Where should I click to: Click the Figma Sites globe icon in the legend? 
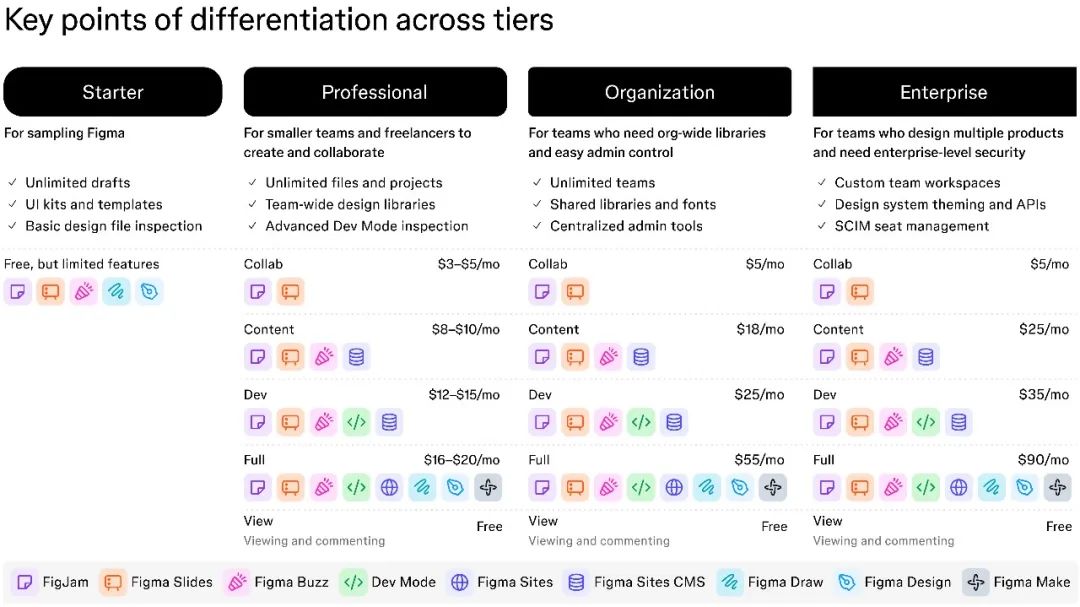(459, 582)
